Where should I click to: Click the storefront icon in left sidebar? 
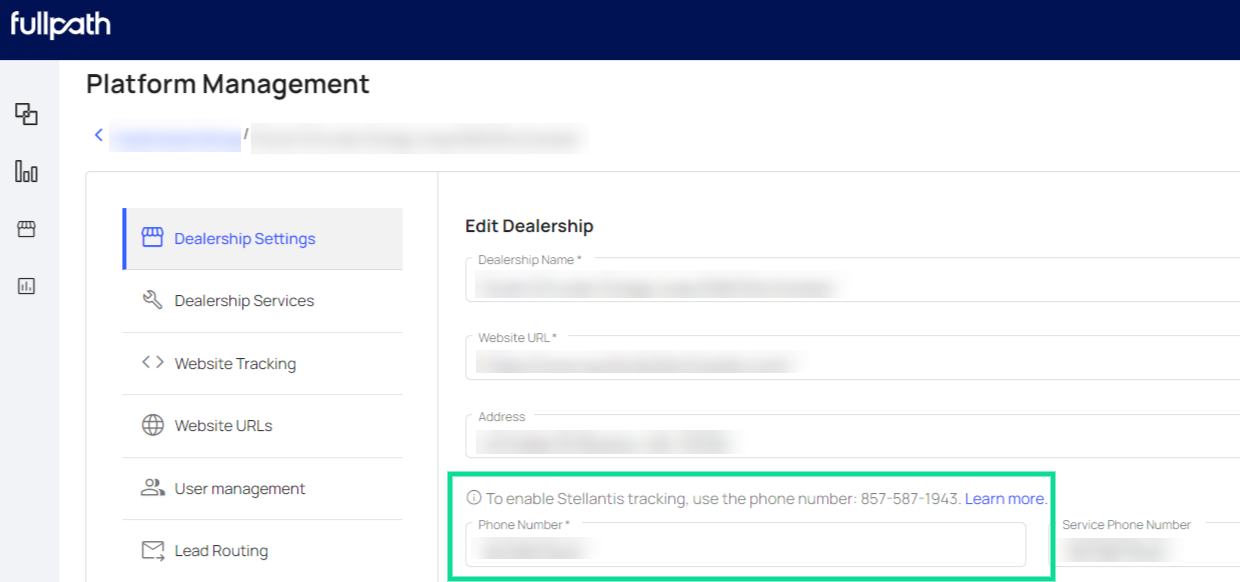point(26,229)
